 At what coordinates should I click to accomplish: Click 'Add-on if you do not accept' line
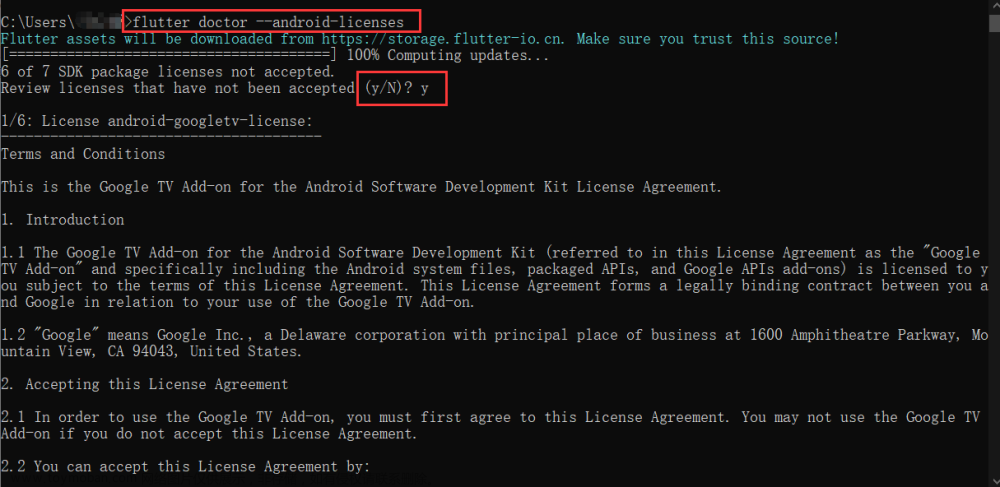point(209,434)
